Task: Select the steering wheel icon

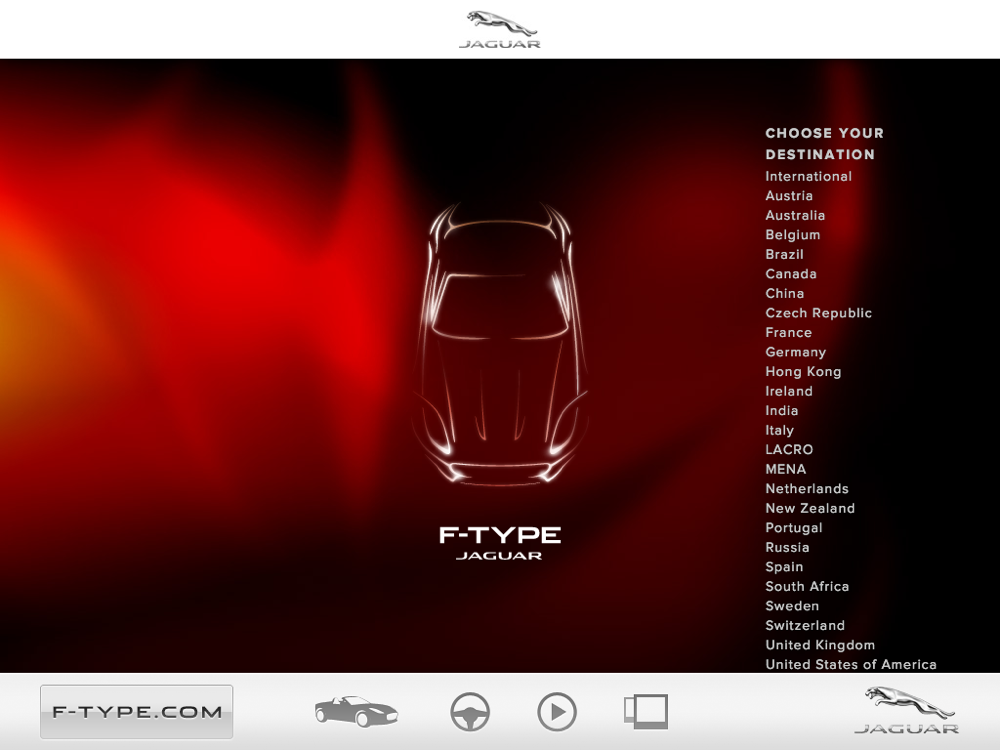Action: coord(470,712)
